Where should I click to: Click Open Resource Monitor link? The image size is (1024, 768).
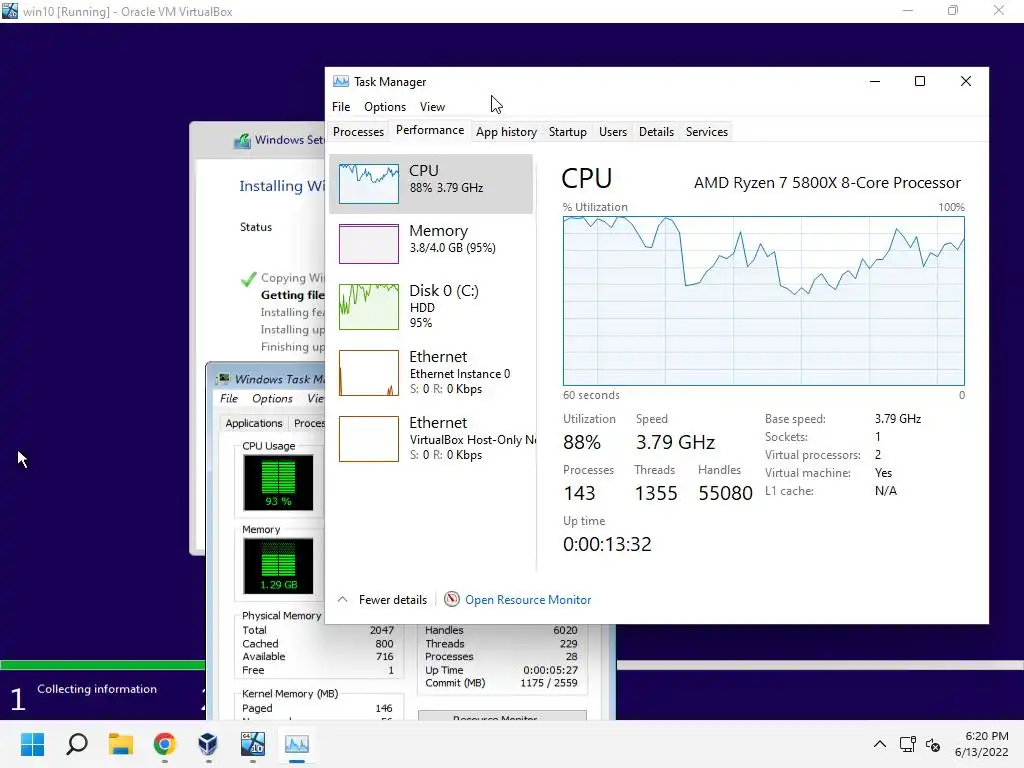pyautogui.click(x=528, y=600)
